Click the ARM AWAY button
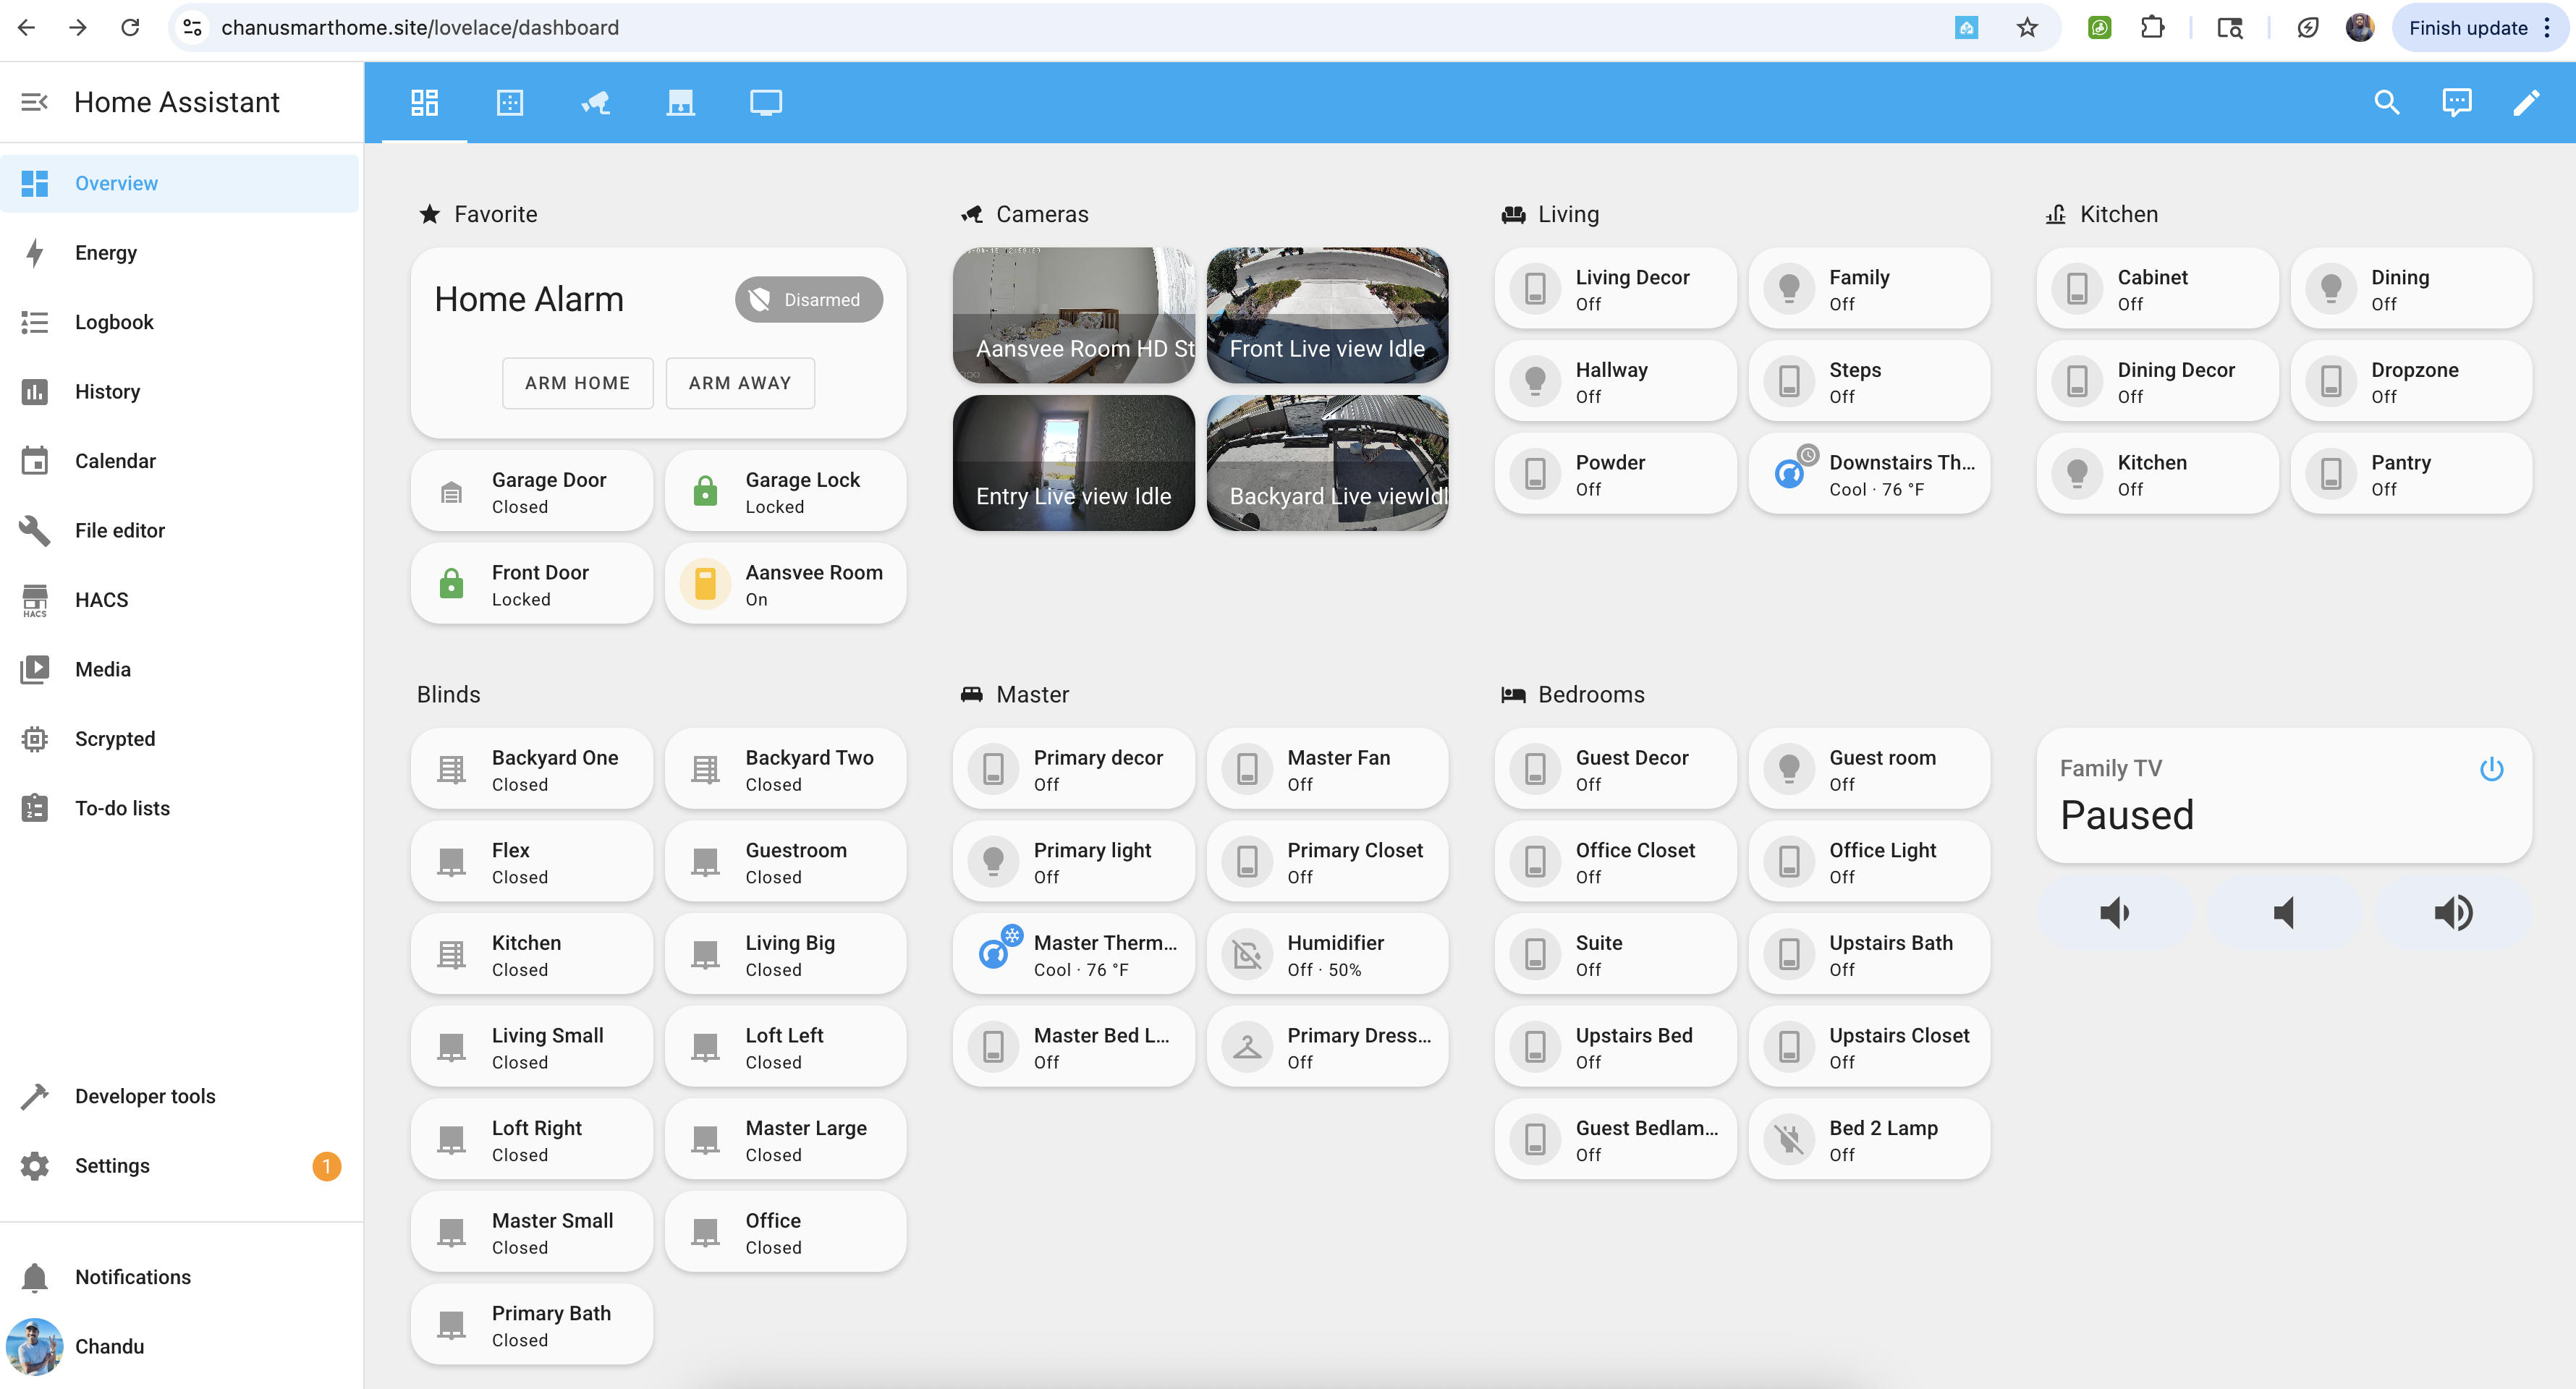 tap(740, 383)
